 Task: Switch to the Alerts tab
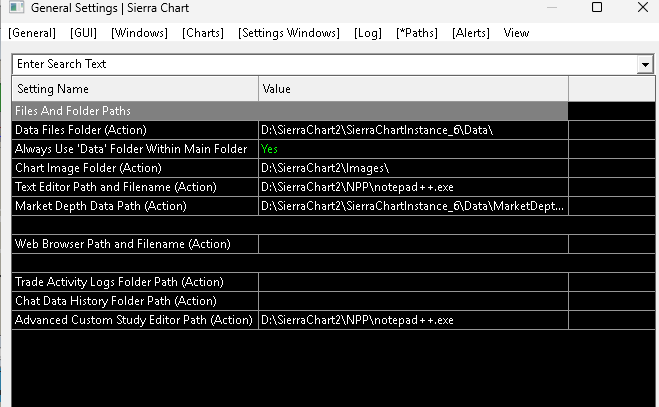[471, 33]
